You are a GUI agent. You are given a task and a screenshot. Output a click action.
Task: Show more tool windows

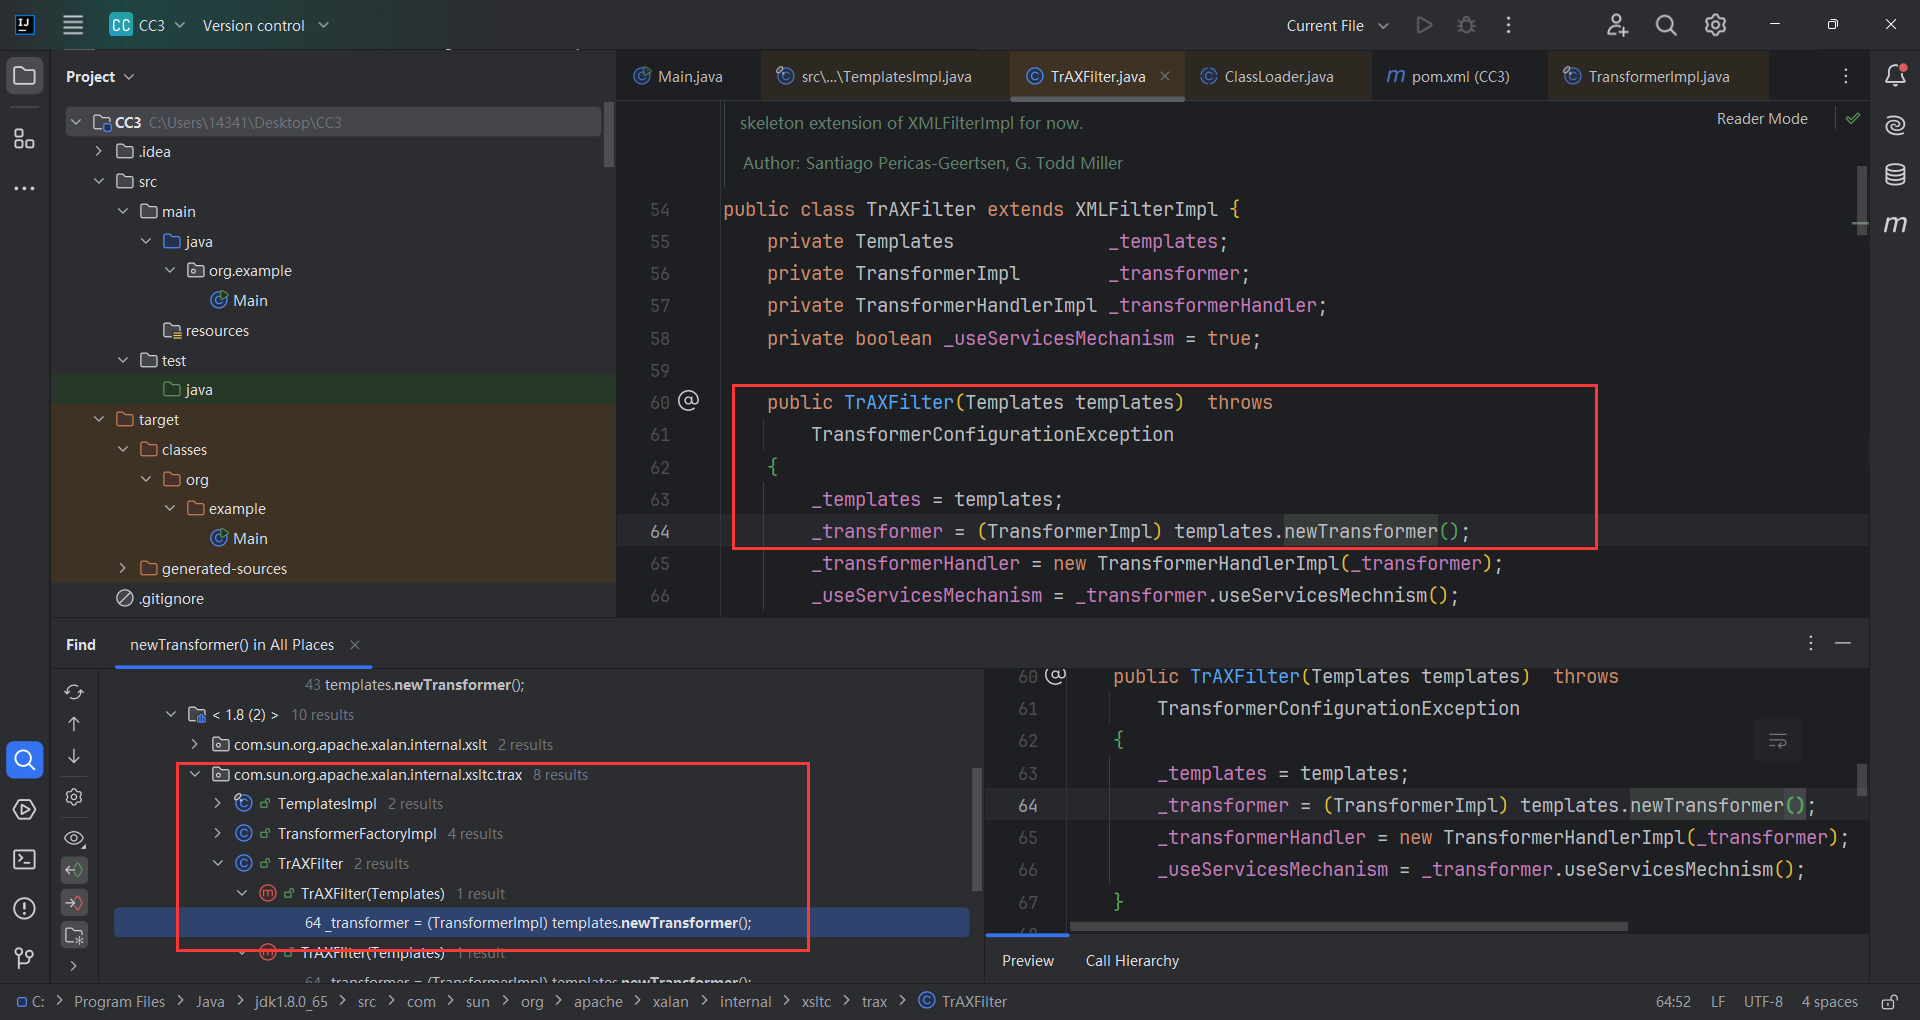tap(24, 188)
